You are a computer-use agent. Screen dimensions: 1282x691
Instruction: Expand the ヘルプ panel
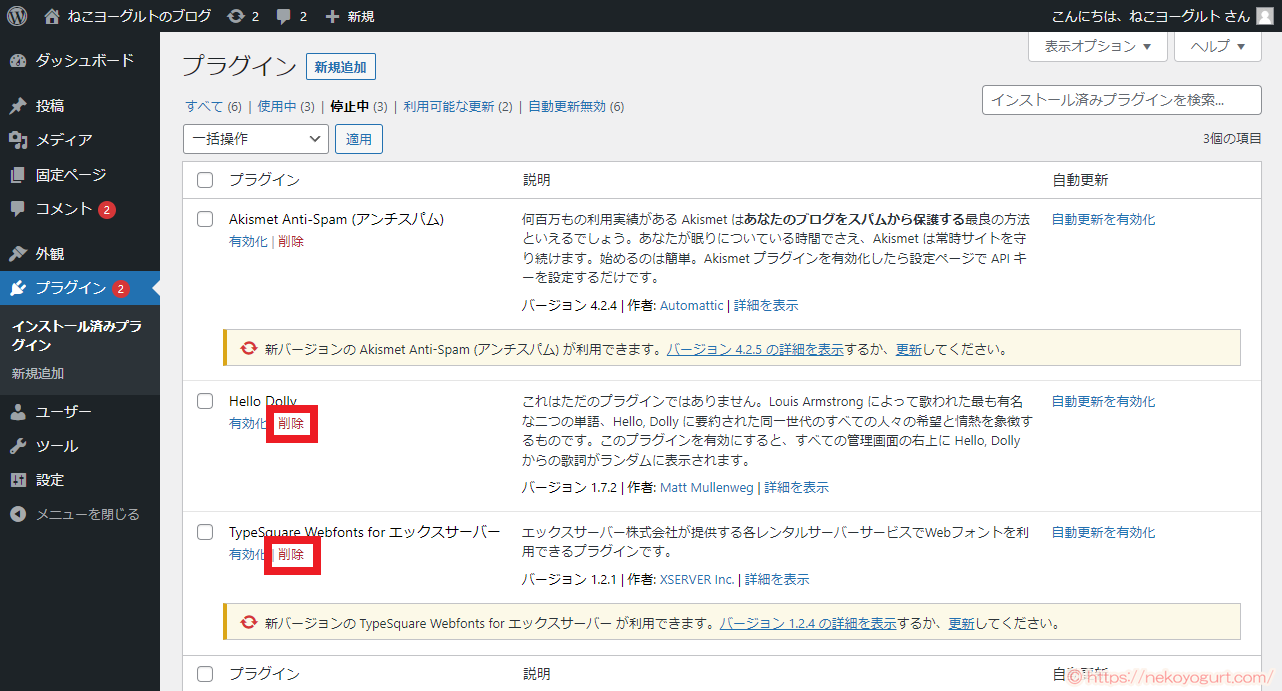(1217, 45)
